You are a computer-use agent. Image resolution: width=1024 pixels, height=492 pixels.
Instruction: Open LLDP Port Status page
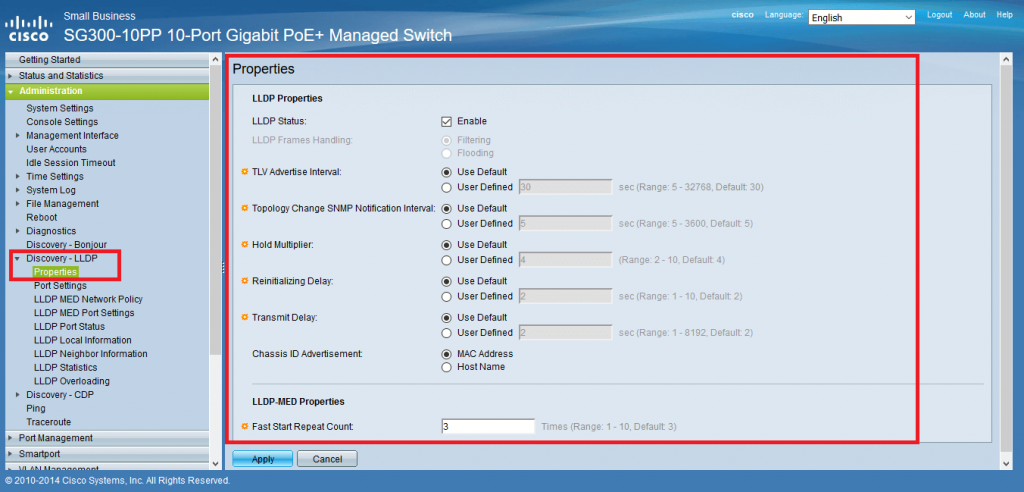click(x=69, y=327)
